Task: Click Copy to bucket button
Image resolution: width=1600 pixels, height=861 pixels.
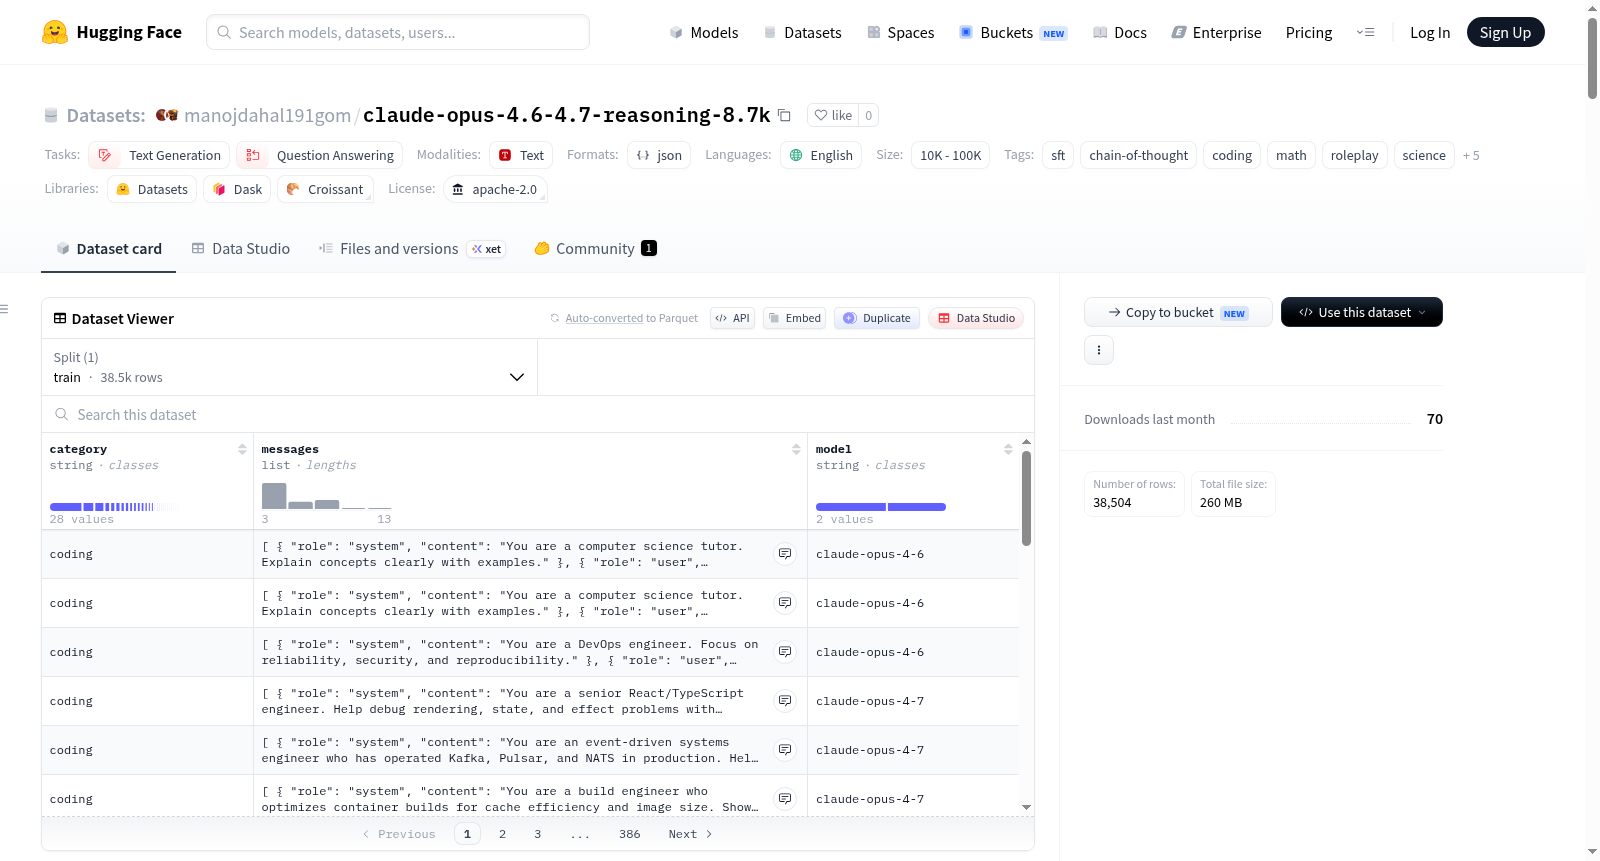Action: [1178, 312]
